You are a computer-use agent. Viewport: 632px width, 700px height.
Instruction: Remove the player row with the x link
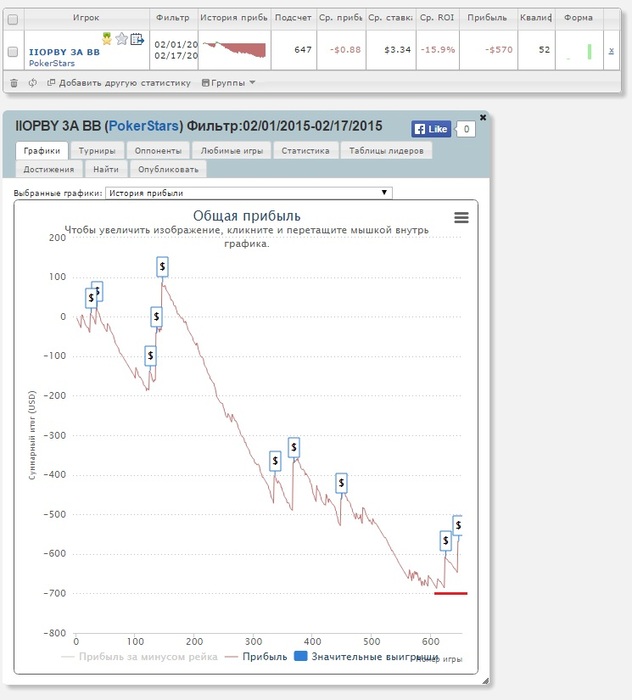[611, 51]
